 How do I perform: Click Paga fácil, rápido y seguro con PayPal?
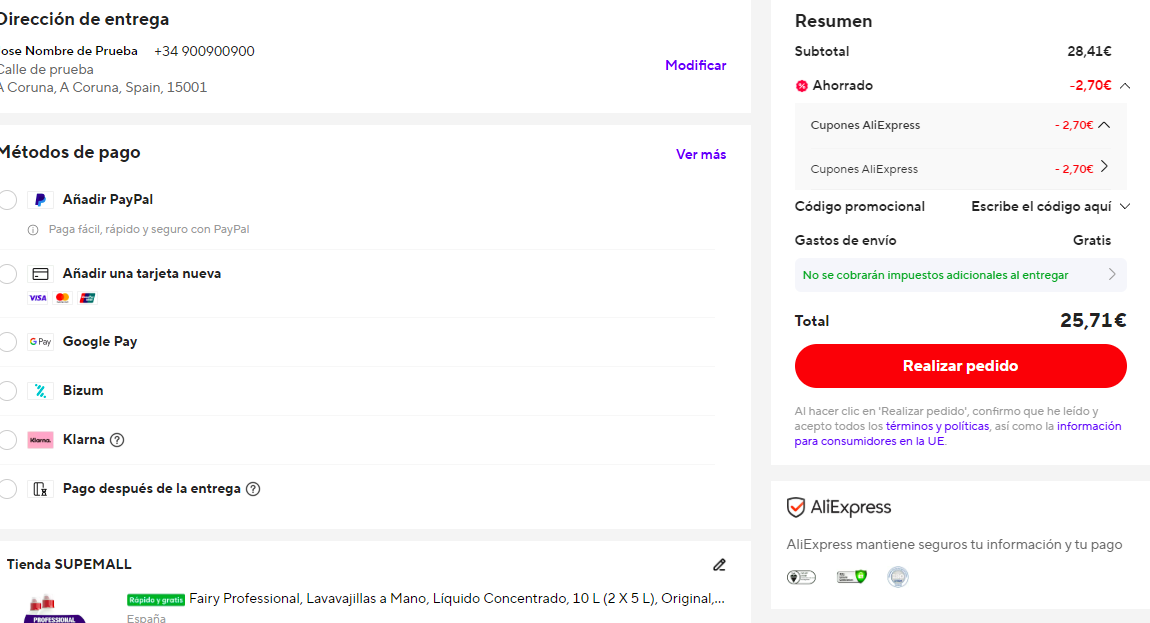(x=149, y=230)
